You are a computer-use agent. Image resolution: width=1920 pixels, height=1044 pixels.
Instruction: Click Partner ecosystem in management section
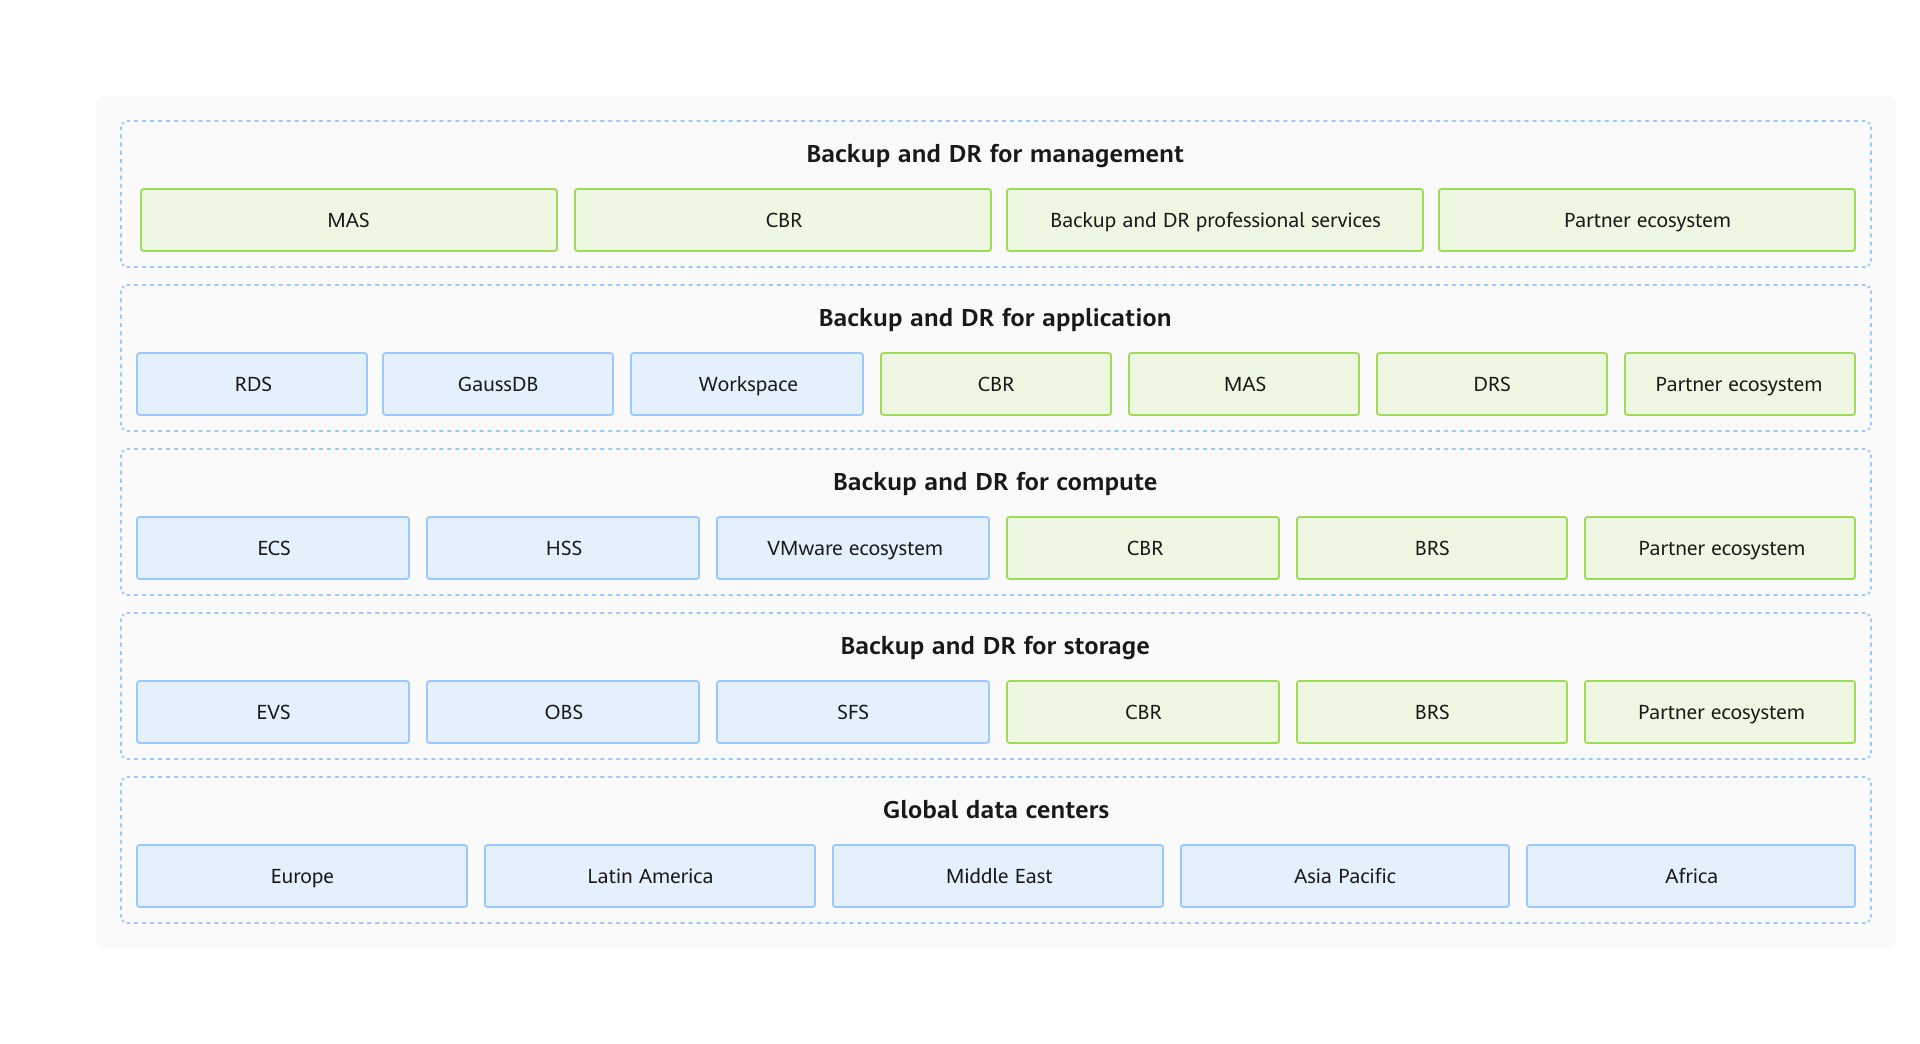click(x=1646, y=220)
